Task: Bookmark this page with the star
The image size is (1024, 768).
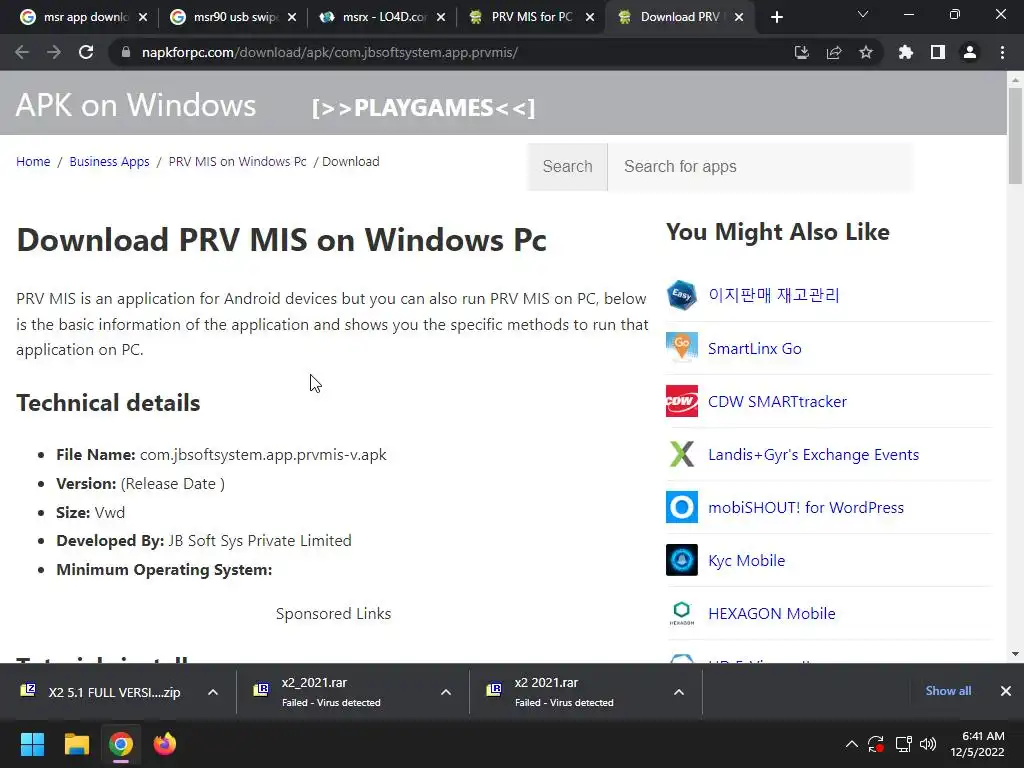Action: coord(866,52)
